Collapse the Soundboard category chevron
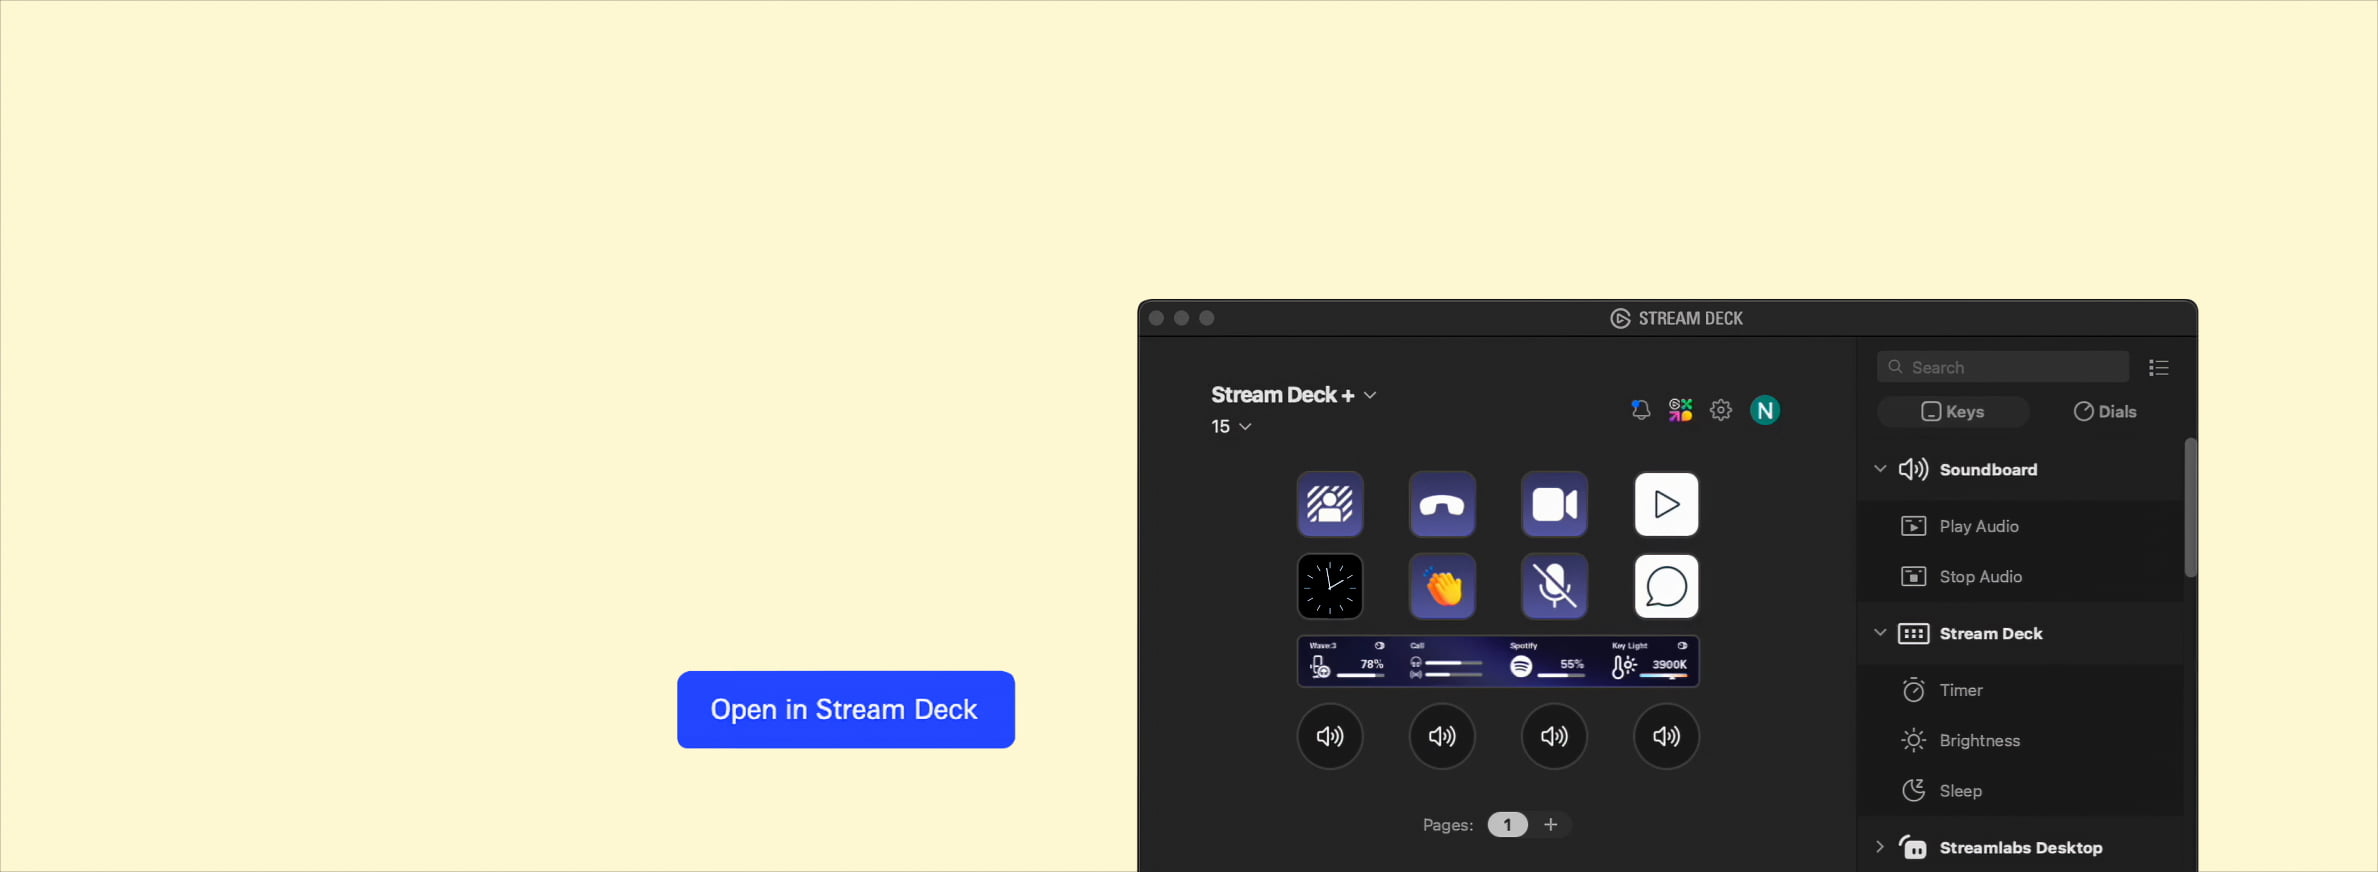Viewport: 2378px width, 872px height. (x=1879, y=469)
